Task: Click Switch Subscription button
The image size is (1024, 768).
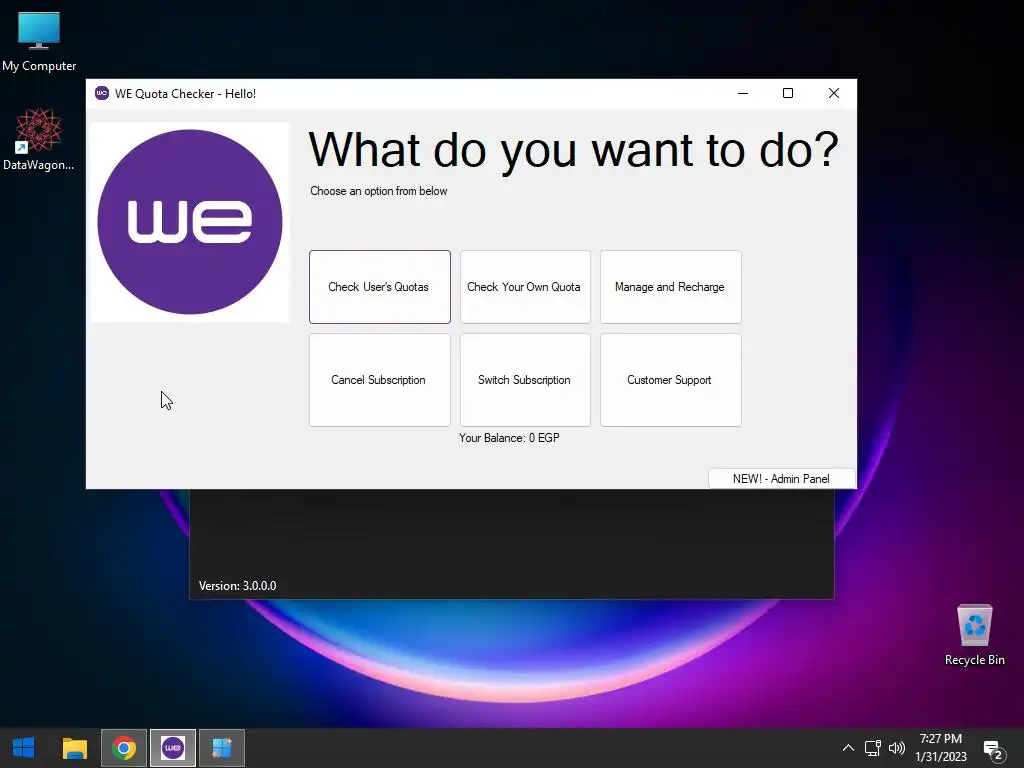Action: [x=524, y=380]
